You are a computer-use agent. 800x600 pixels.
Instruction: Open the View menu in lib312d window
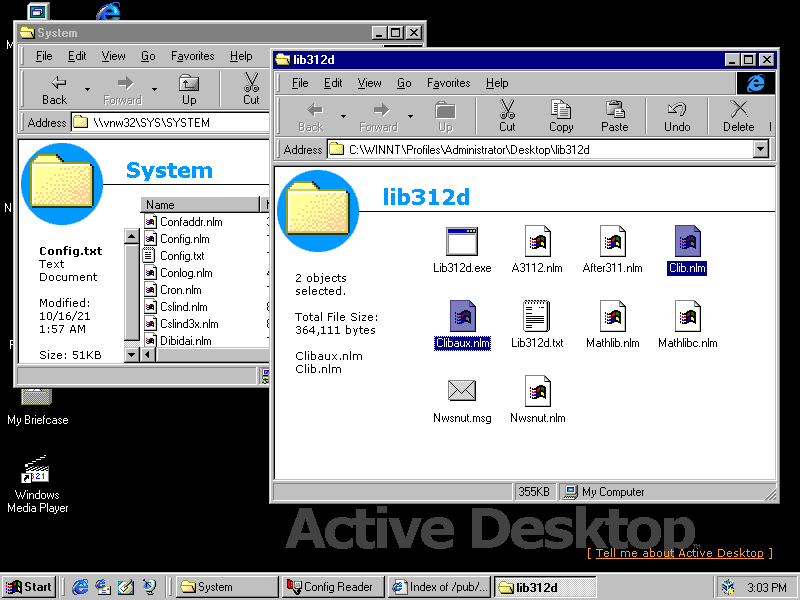pos(369,83)
